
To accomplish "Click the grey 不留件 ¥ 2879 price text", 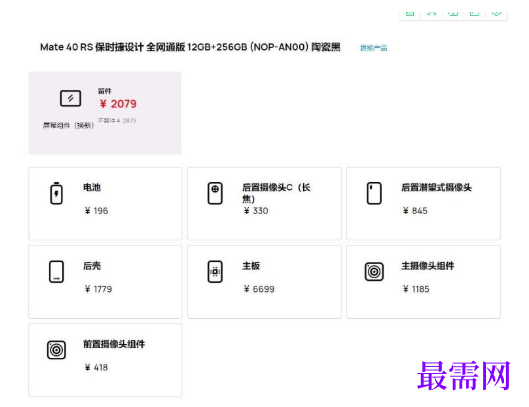I will pos(117,120).
